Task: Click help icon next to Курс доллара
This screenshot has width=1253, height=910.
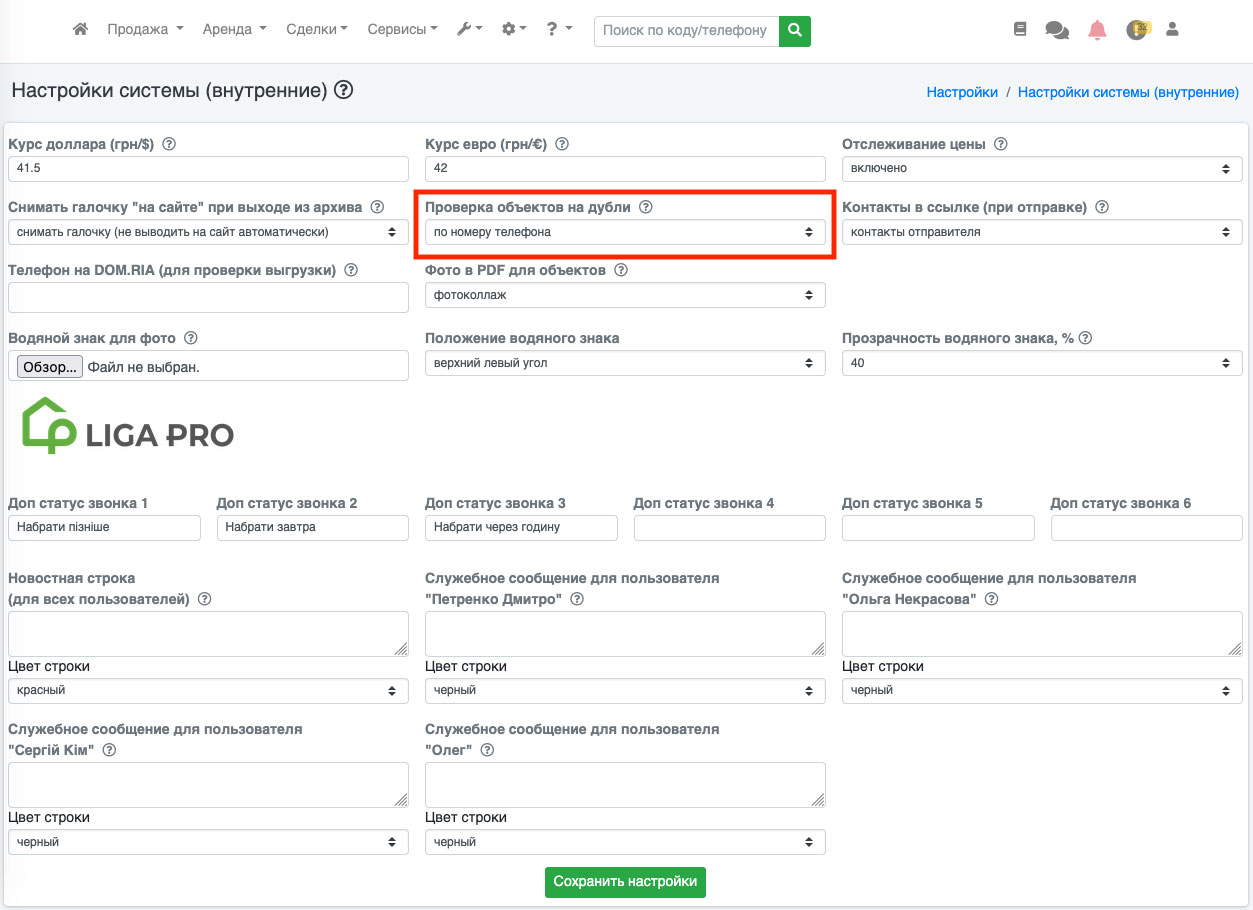Action: pyautogui.click(x=169, y=144)
